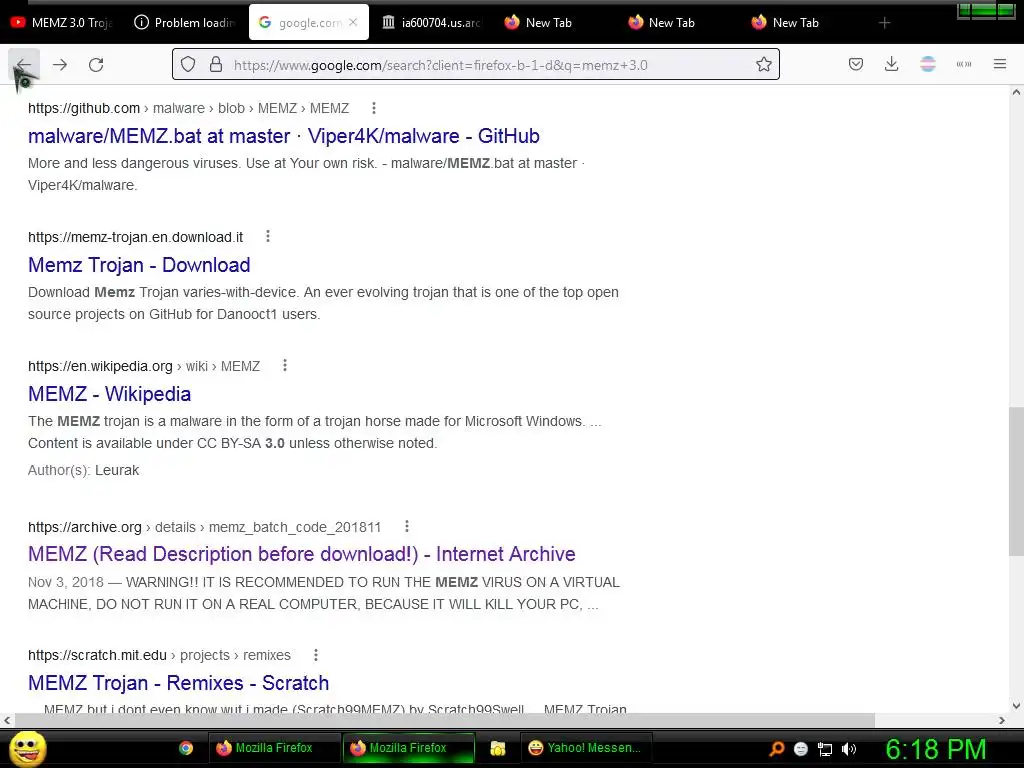This screenshot has height=768, width=1024.
Task: Click the https://archive.org breadcrumb text
Action: click(85, 527)
